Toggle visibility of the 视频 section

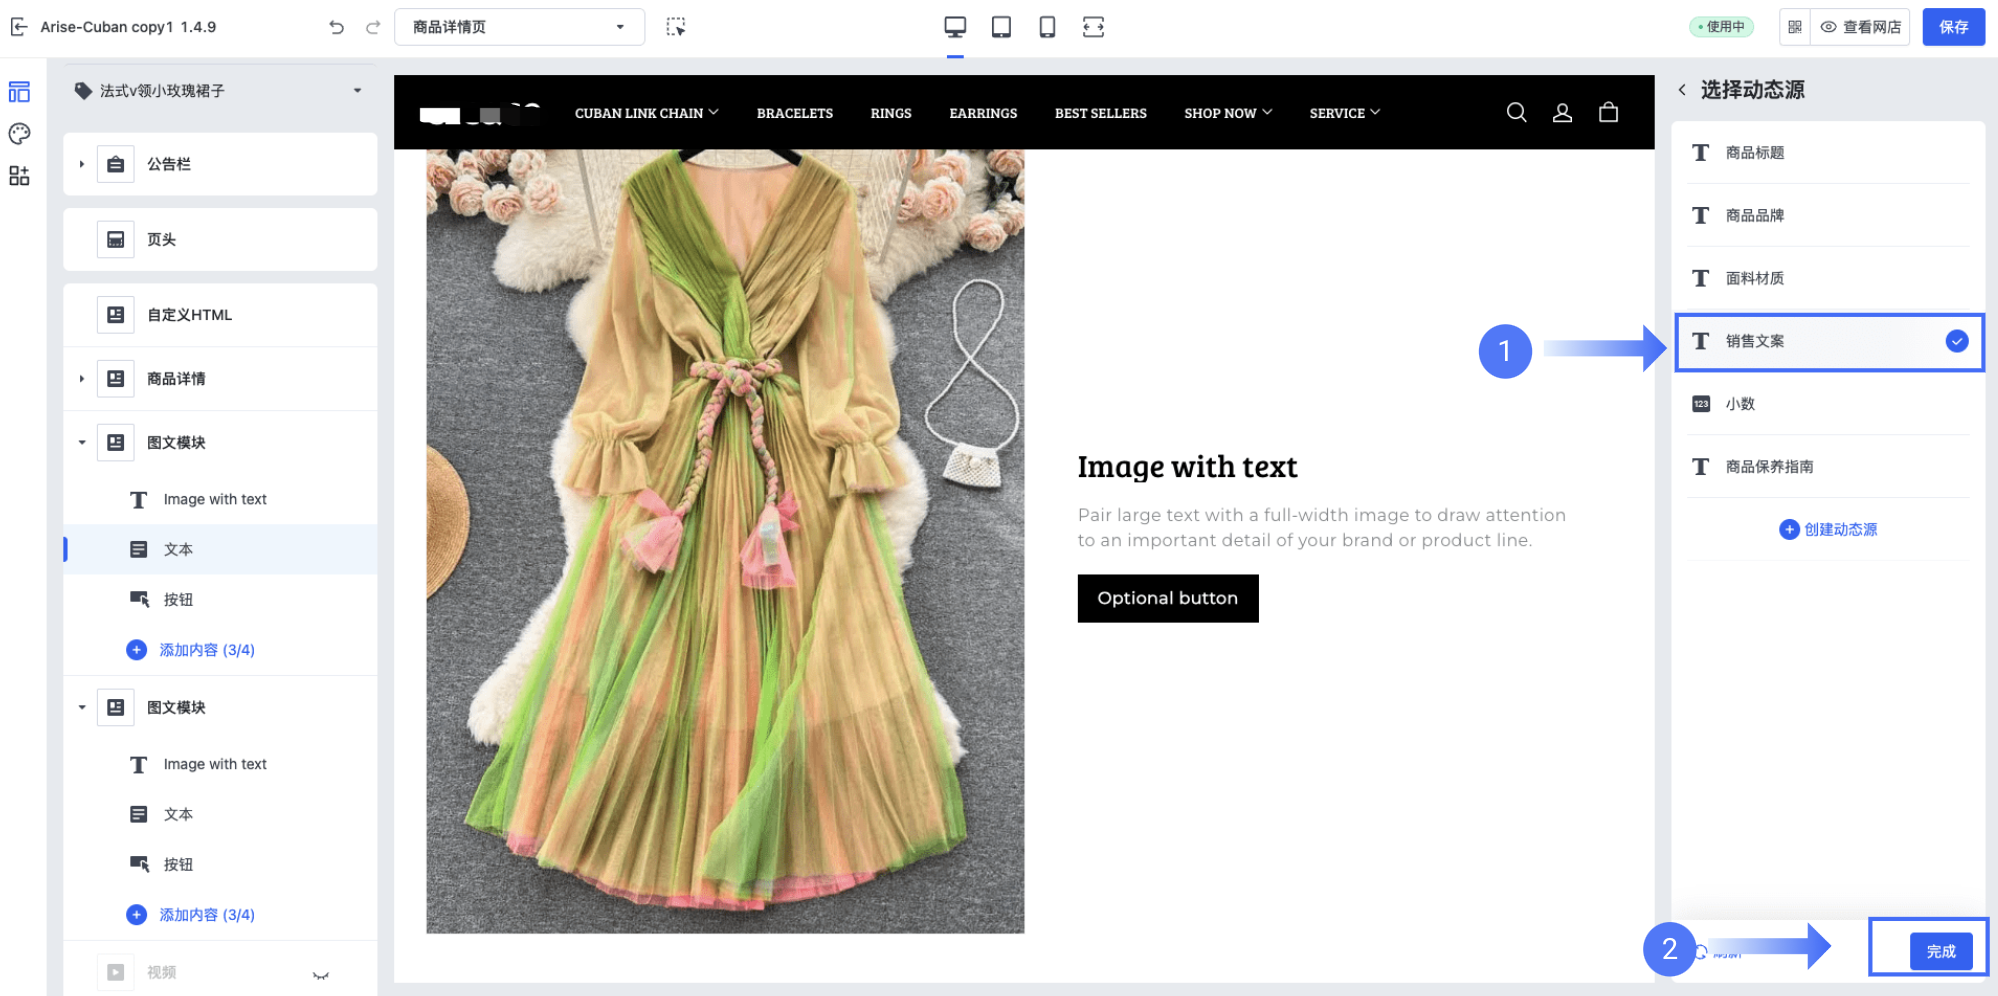321,975
